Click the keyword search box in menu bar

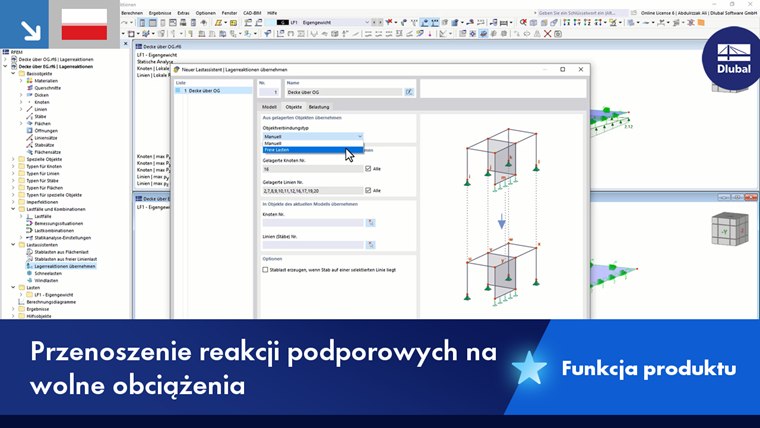point(583,13)
